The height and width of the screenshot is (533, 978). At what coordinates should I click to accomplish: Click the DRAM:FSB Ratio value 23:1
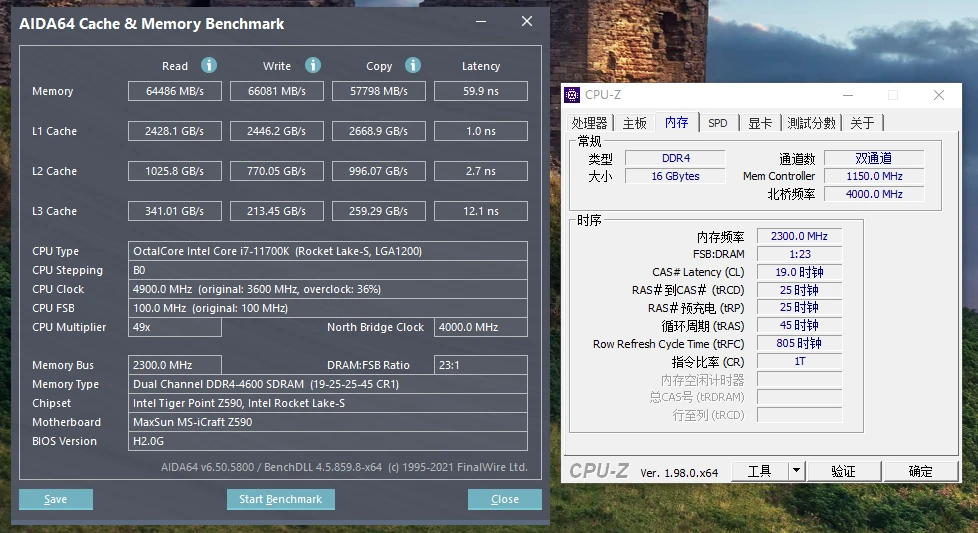[481, 365]
